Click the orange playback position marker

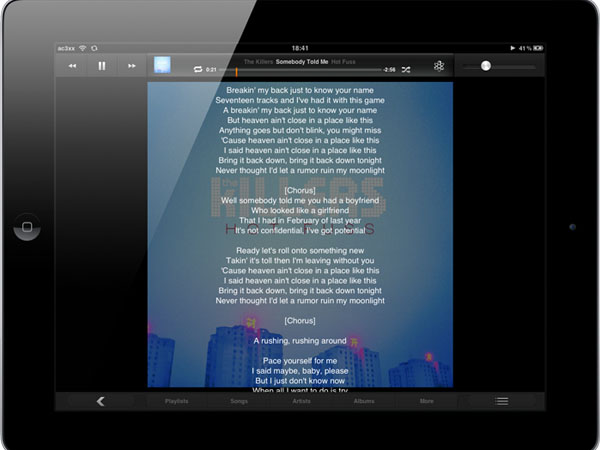pyautogui.click(x=236, y=71)
